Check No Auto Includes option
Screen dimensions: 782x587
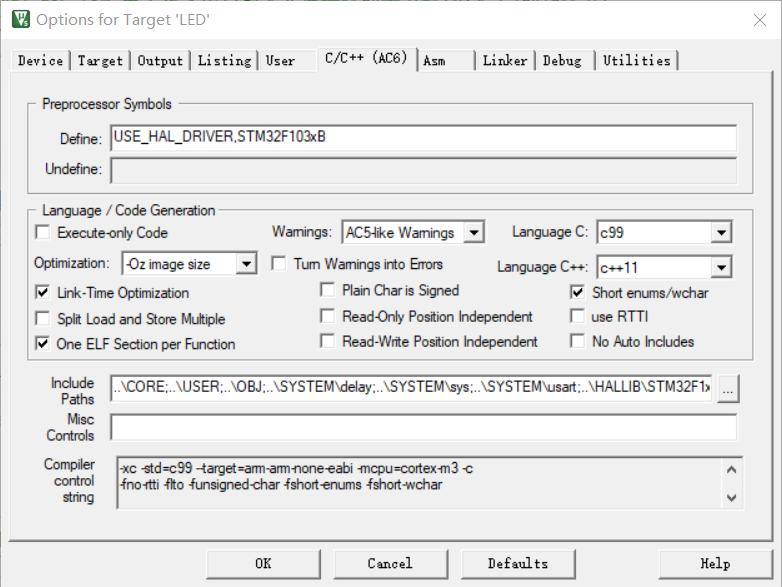(578, 341)
